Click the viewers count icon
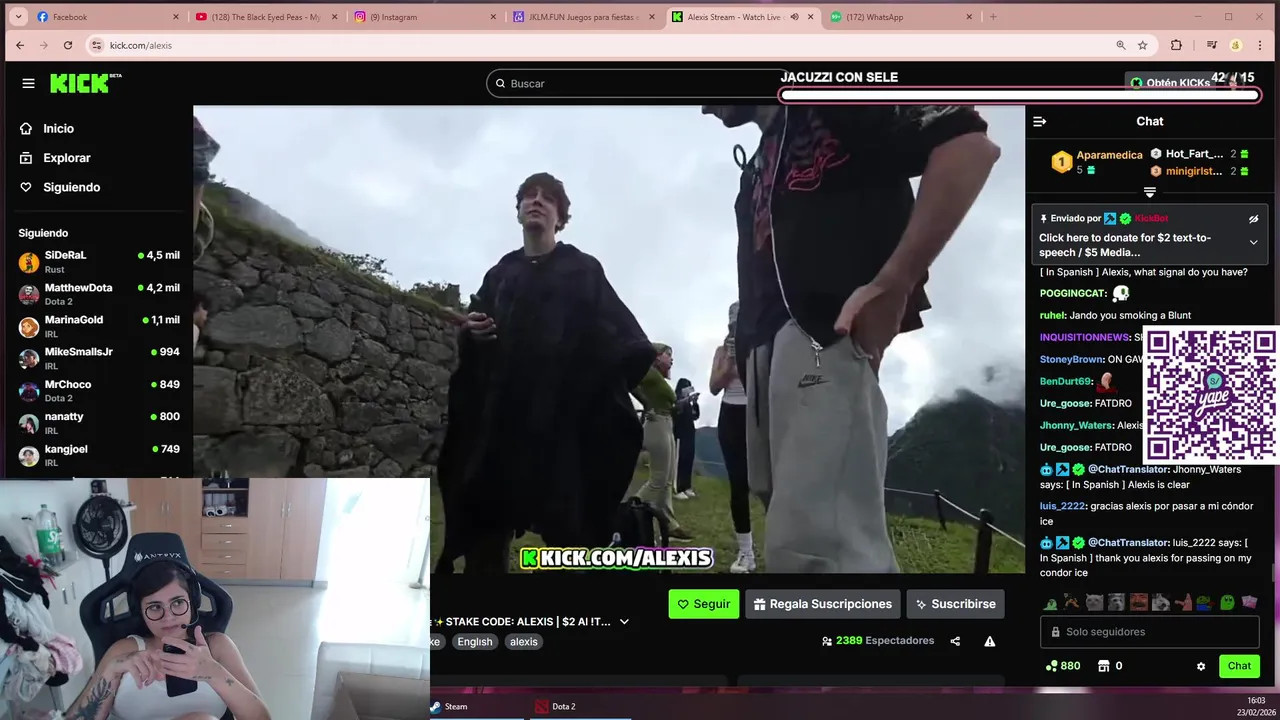 tap(827, 641)
